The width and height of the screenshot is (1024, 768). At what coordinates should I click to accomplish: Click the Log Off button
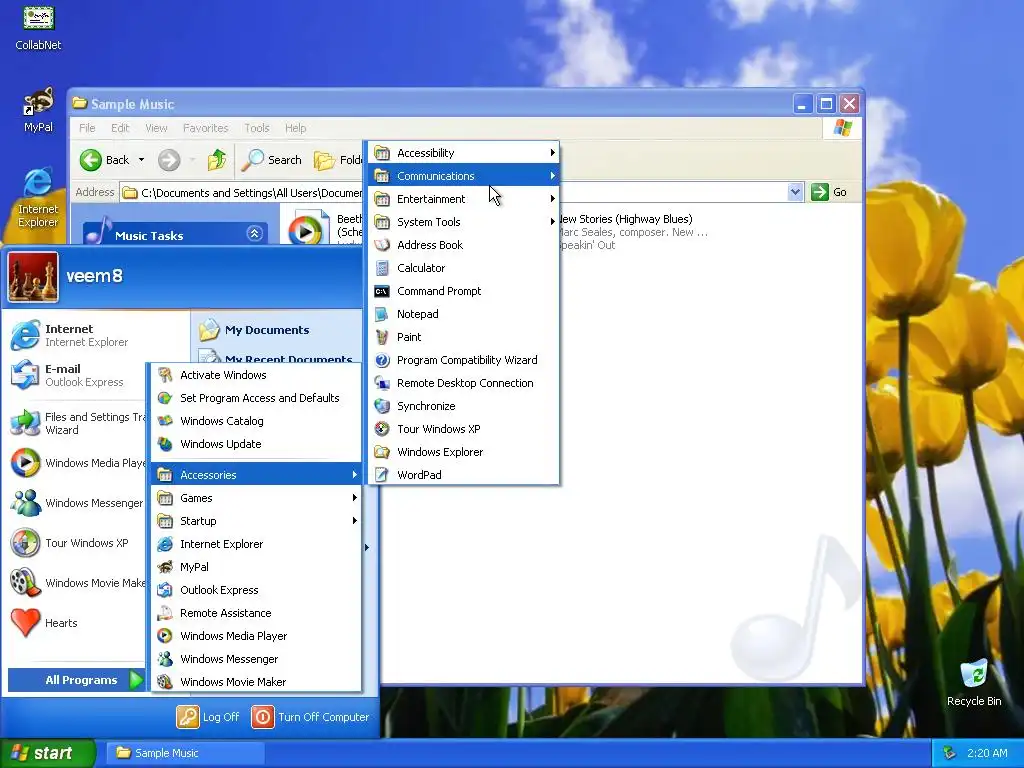pyautogui.click(x=208, y=717)
